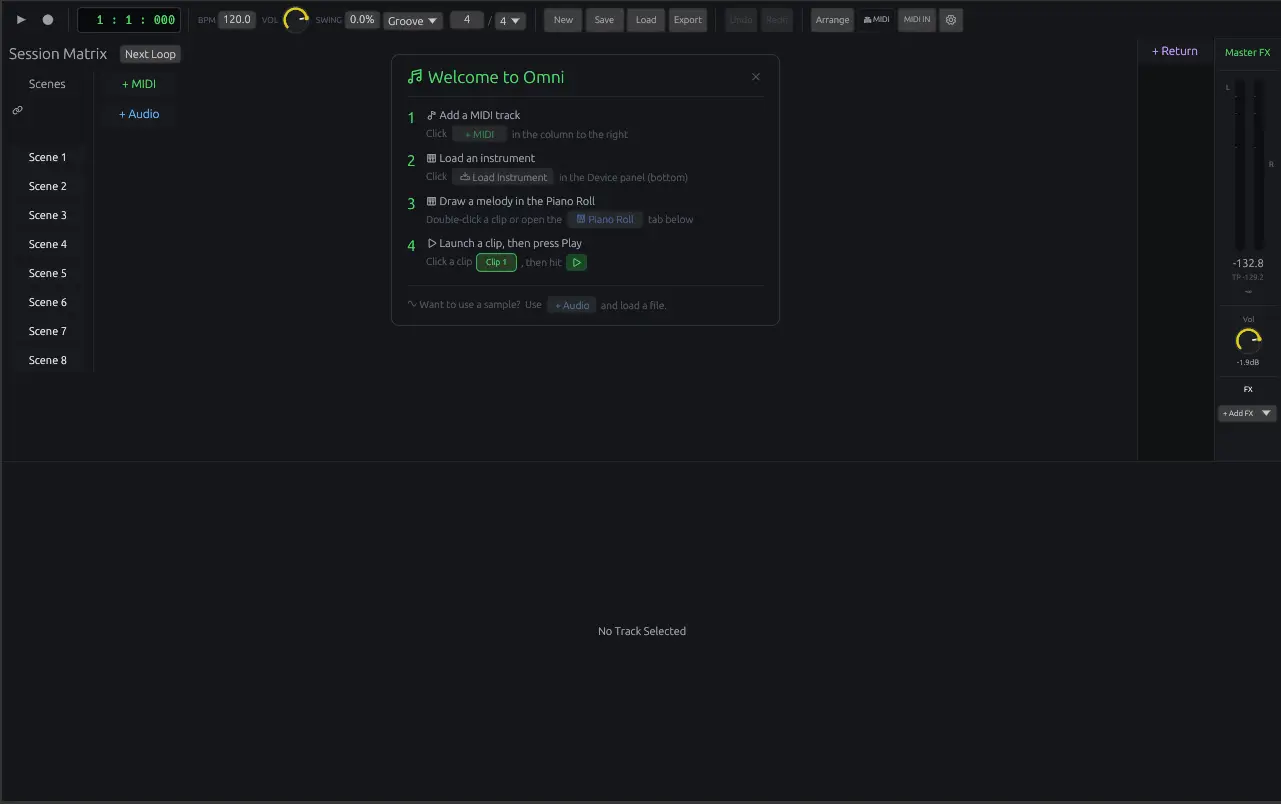Click the Session Matrix title
The width and height of the screenshot is (1281, 804).
pyautogui.click(x=58, y=54)
